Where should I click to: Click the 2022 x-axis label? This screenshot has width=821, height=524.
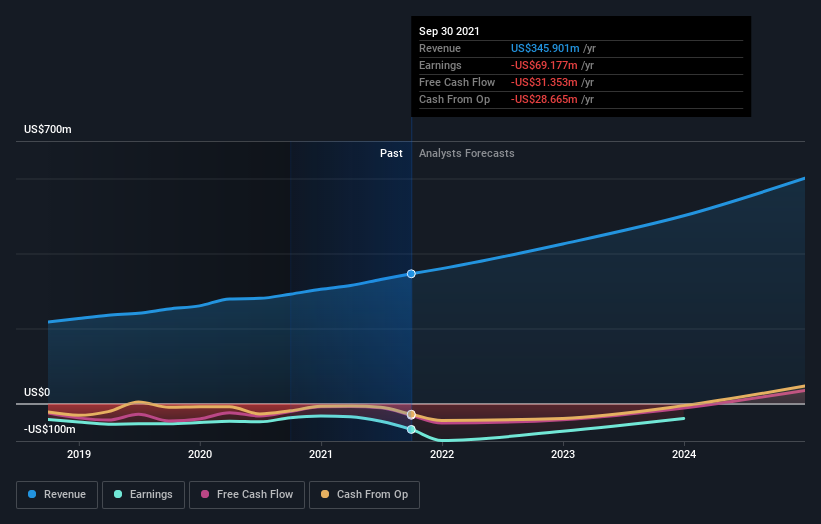(x=442, y=454)
